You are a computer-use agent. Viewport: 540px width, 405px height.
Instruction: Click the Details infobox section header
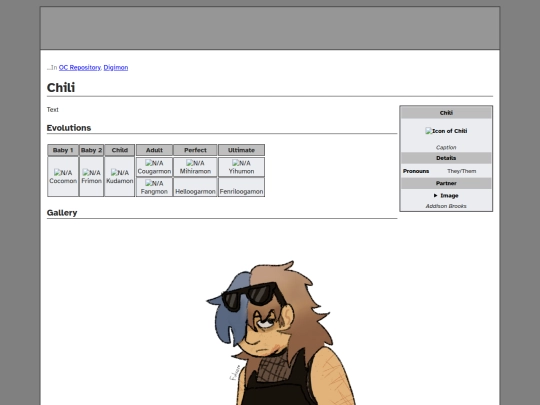tap(446, 158)
